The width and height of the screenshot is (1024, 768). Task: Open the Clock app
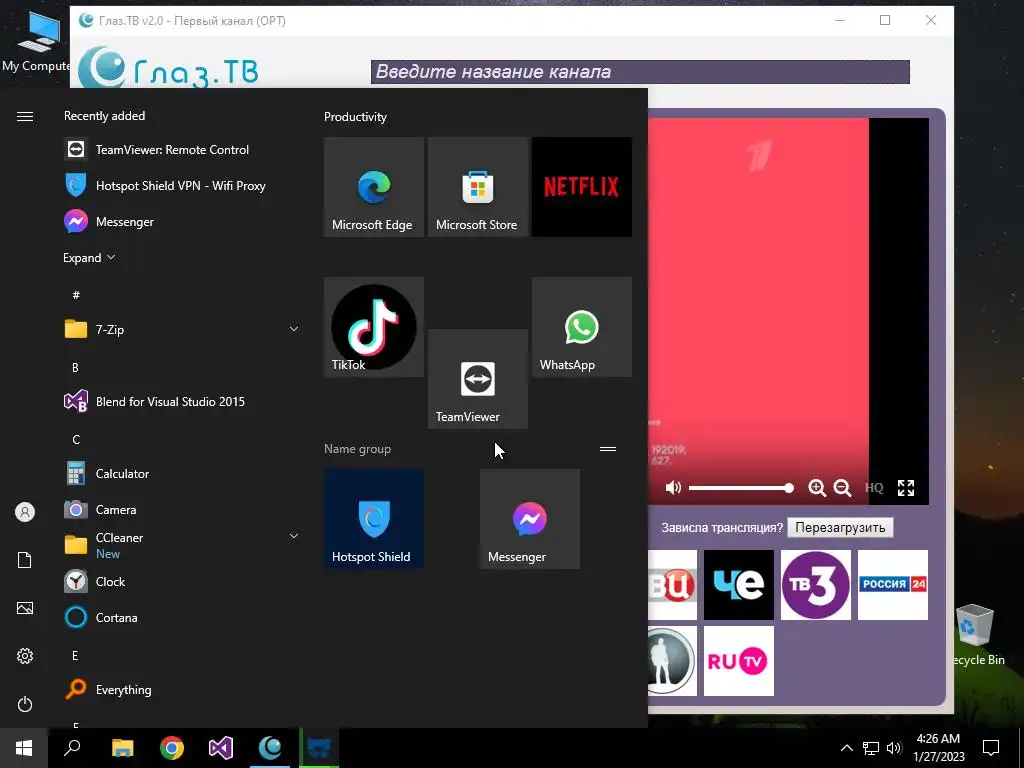[182, 581]
